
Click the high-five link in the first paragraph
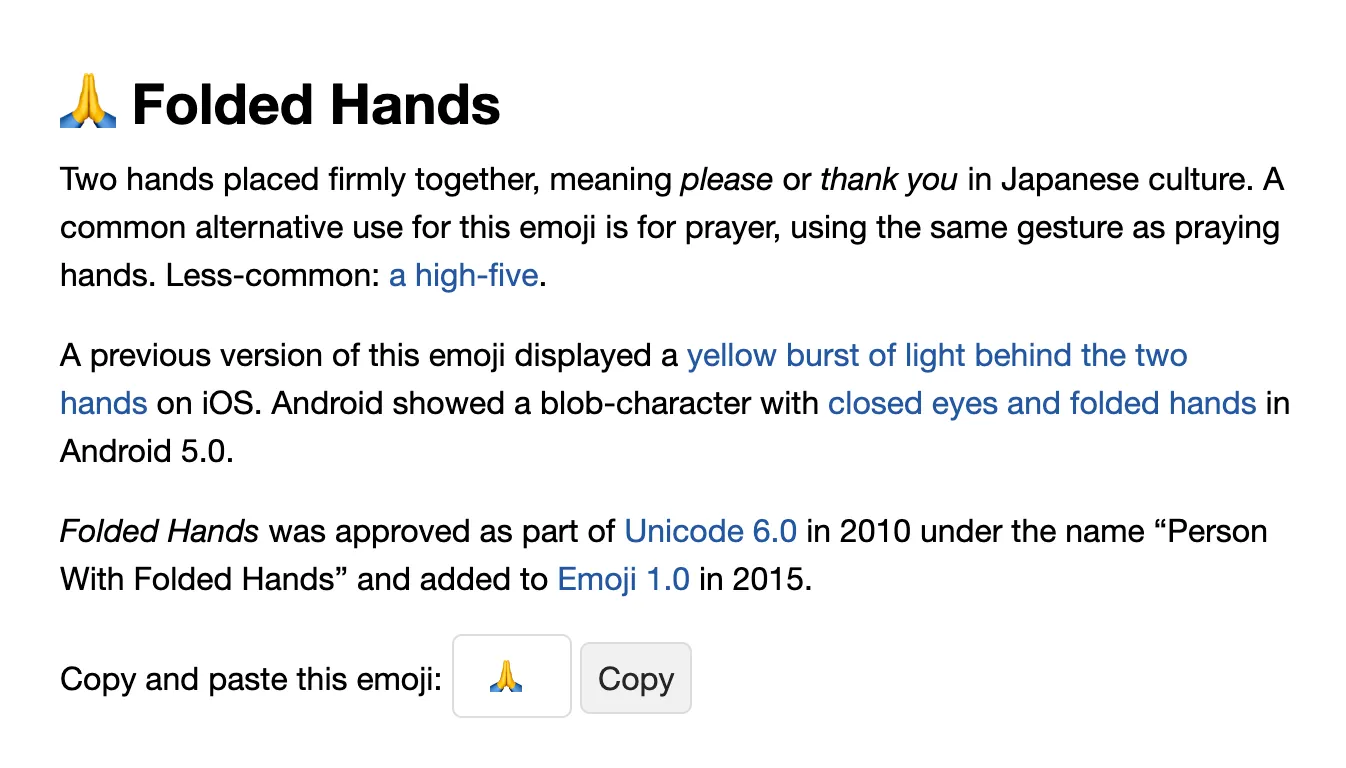tap(463, 275)
